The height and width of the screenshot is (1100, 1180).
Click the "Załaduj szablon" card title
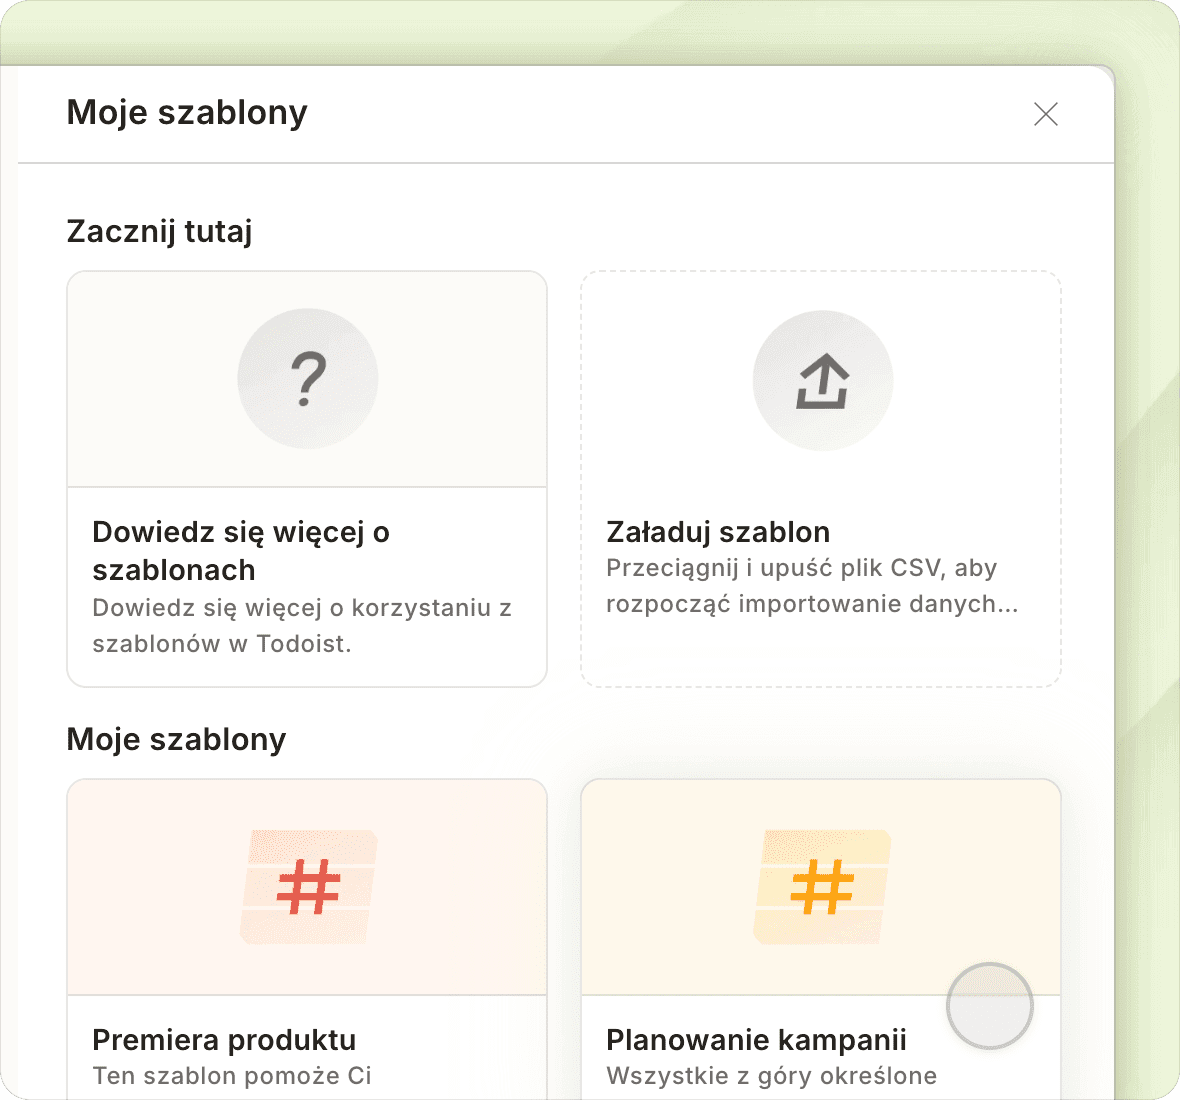718,532
